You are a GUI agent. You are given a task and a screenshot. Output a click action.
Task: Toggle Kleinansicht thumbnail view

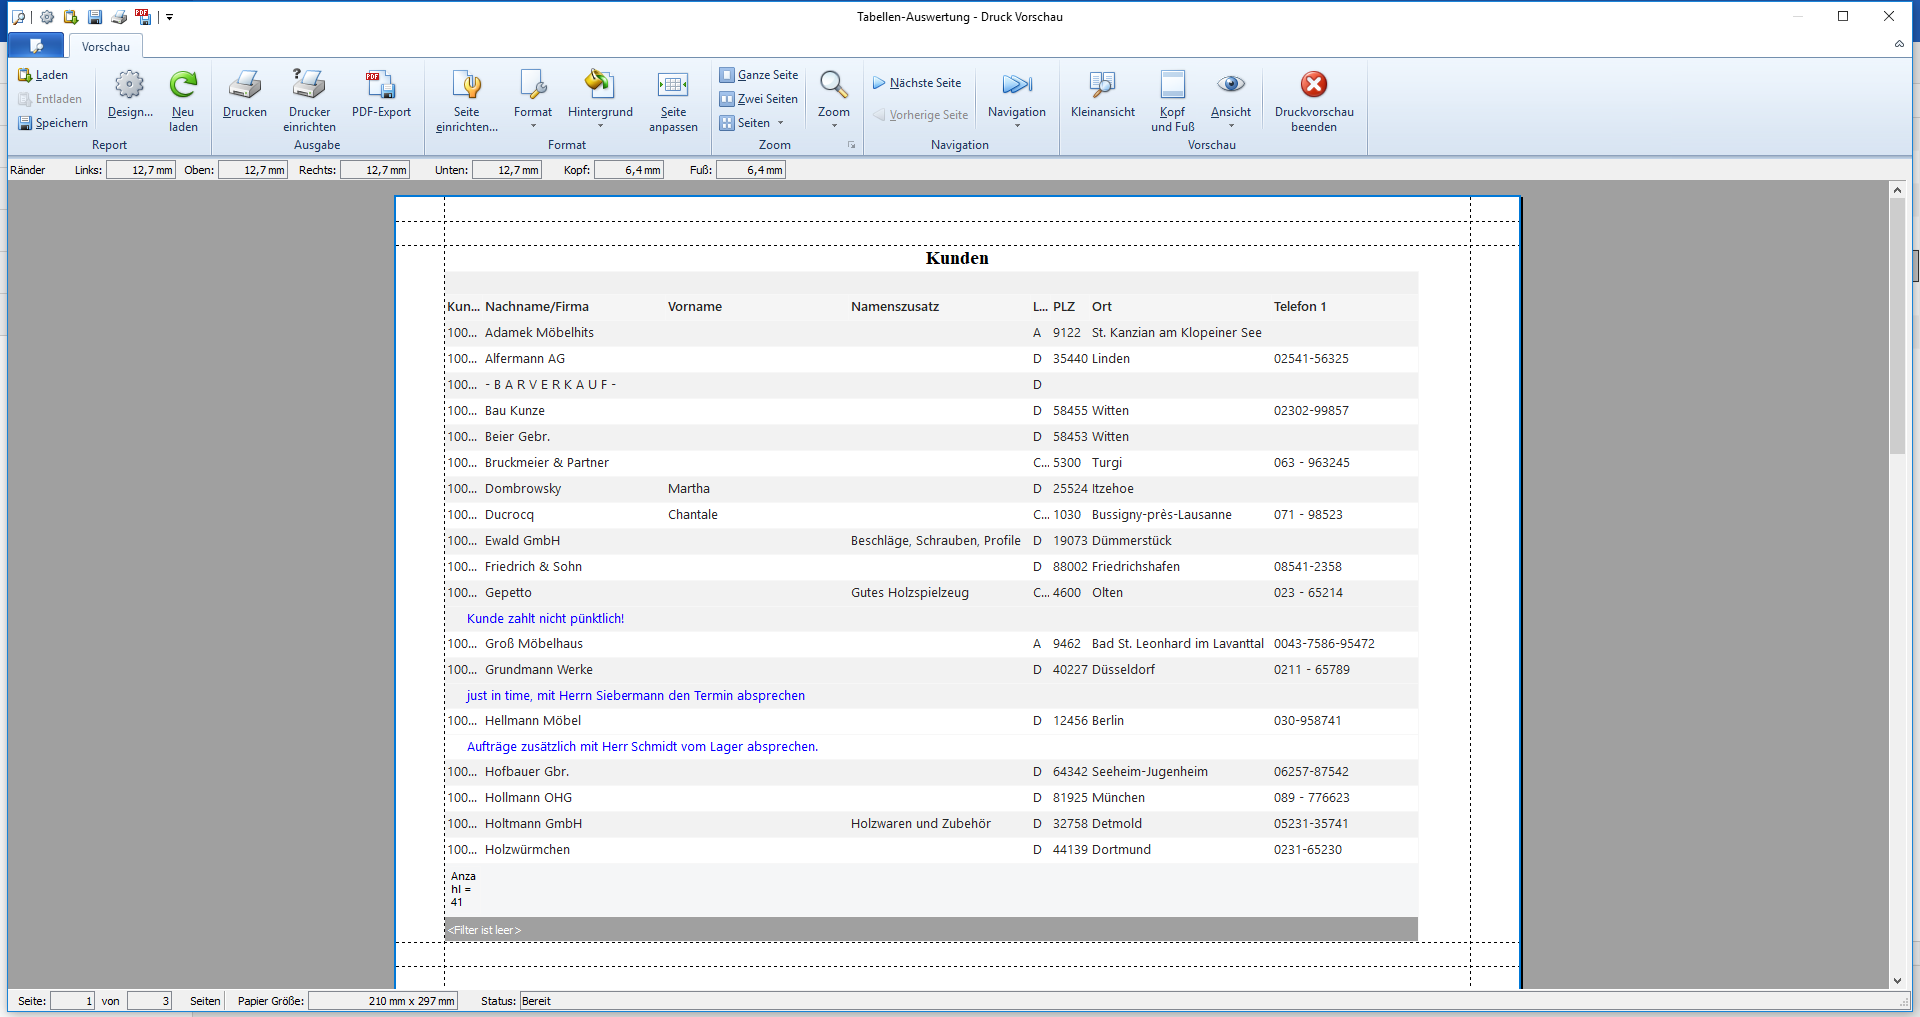(1103, 95)
